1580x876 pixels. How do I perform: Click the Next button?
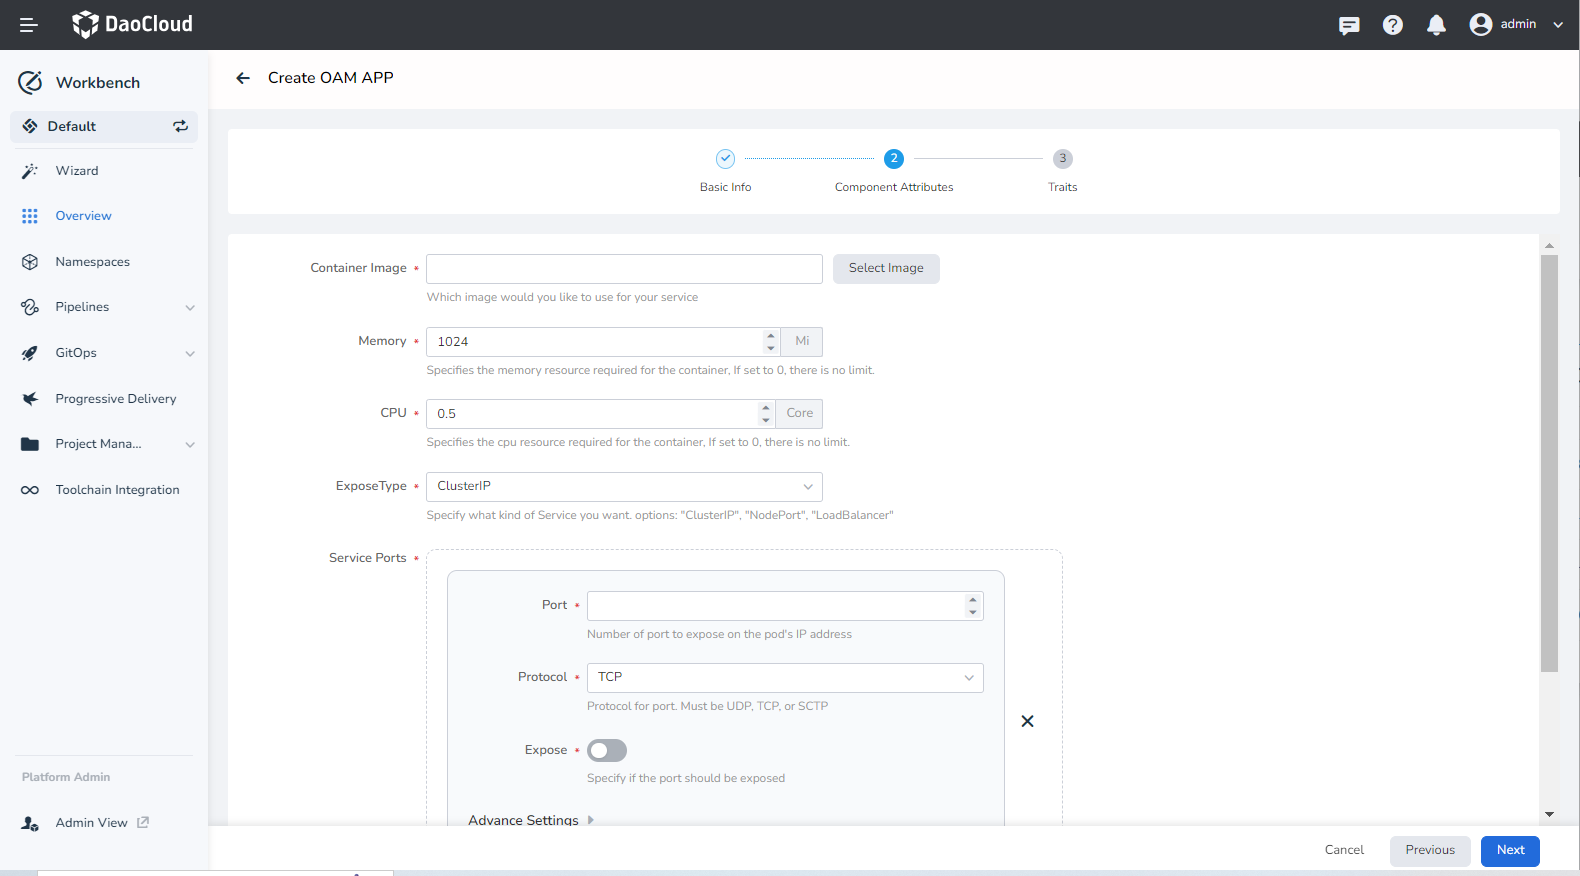tap(1510, 850)
